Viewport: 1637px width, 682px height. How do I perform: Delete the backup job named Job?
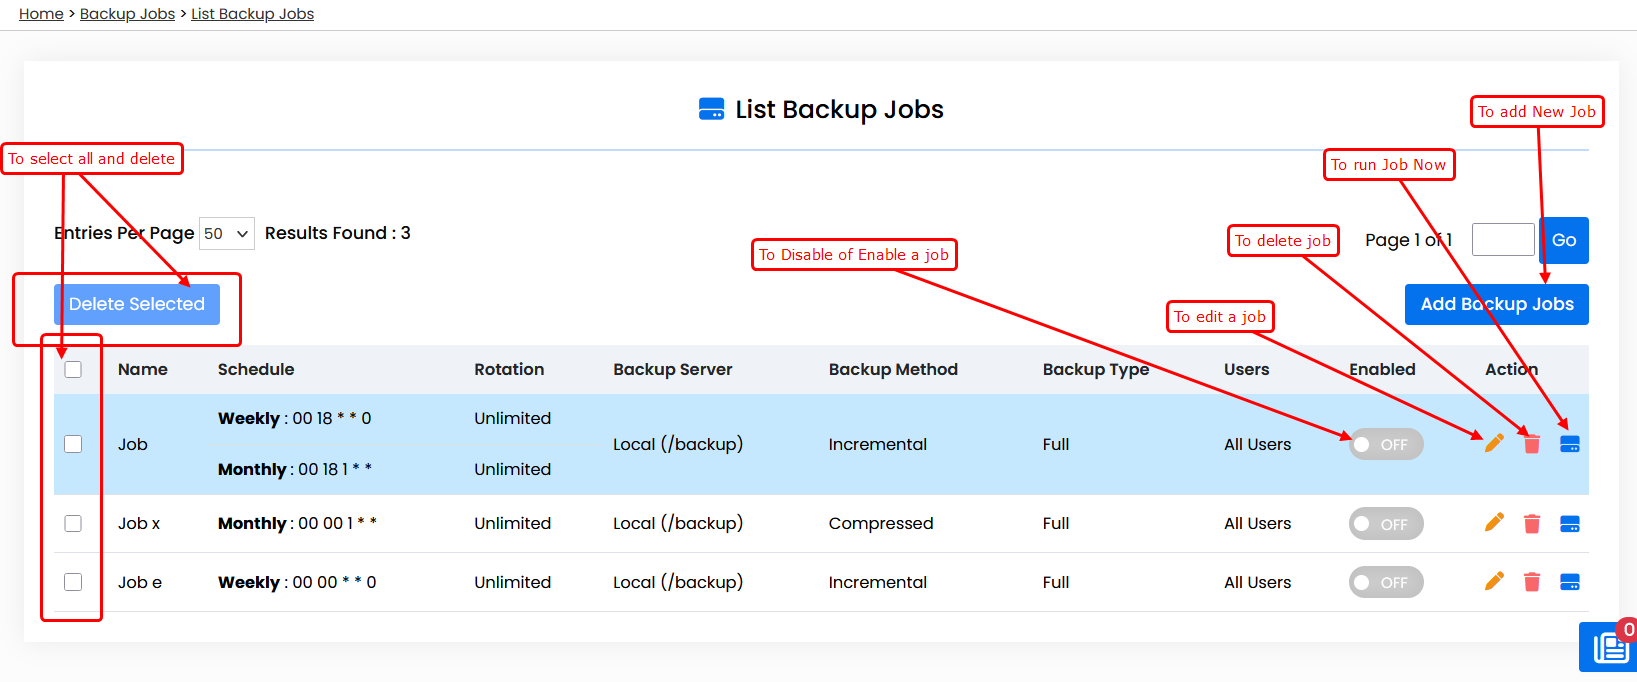[x=1532, y=444]
